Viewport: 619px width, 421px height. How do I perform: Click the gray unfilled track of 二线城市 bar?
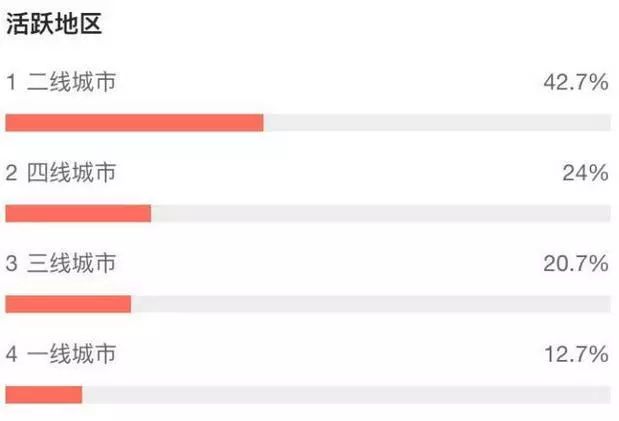tap(436, 123)
